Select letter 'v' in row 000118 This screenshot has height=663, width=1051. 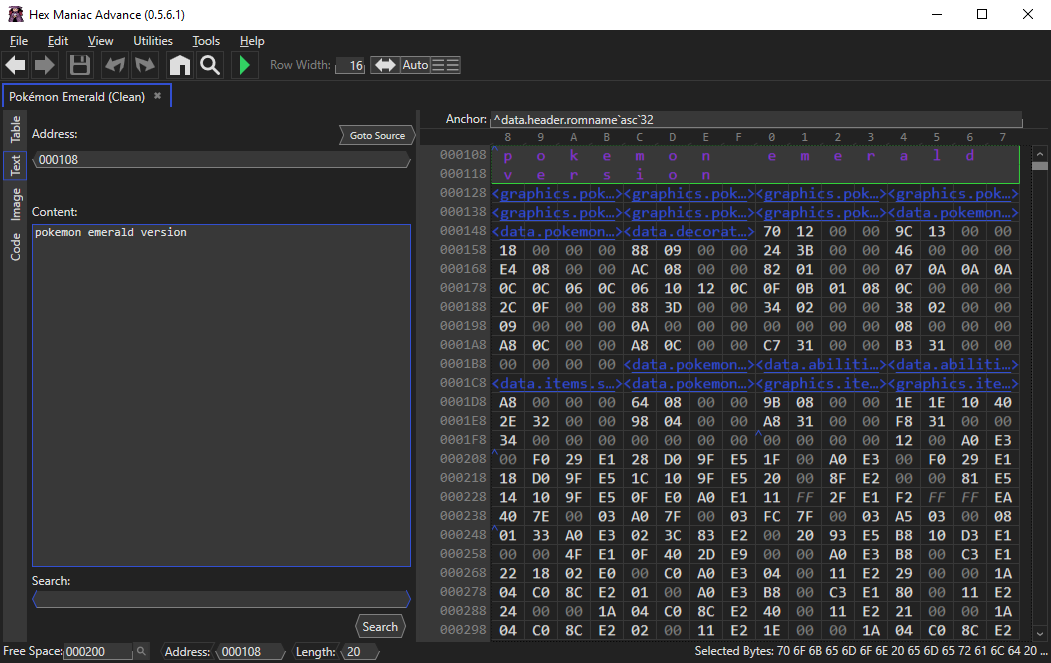pyautogui.click(x=508, y=174)
